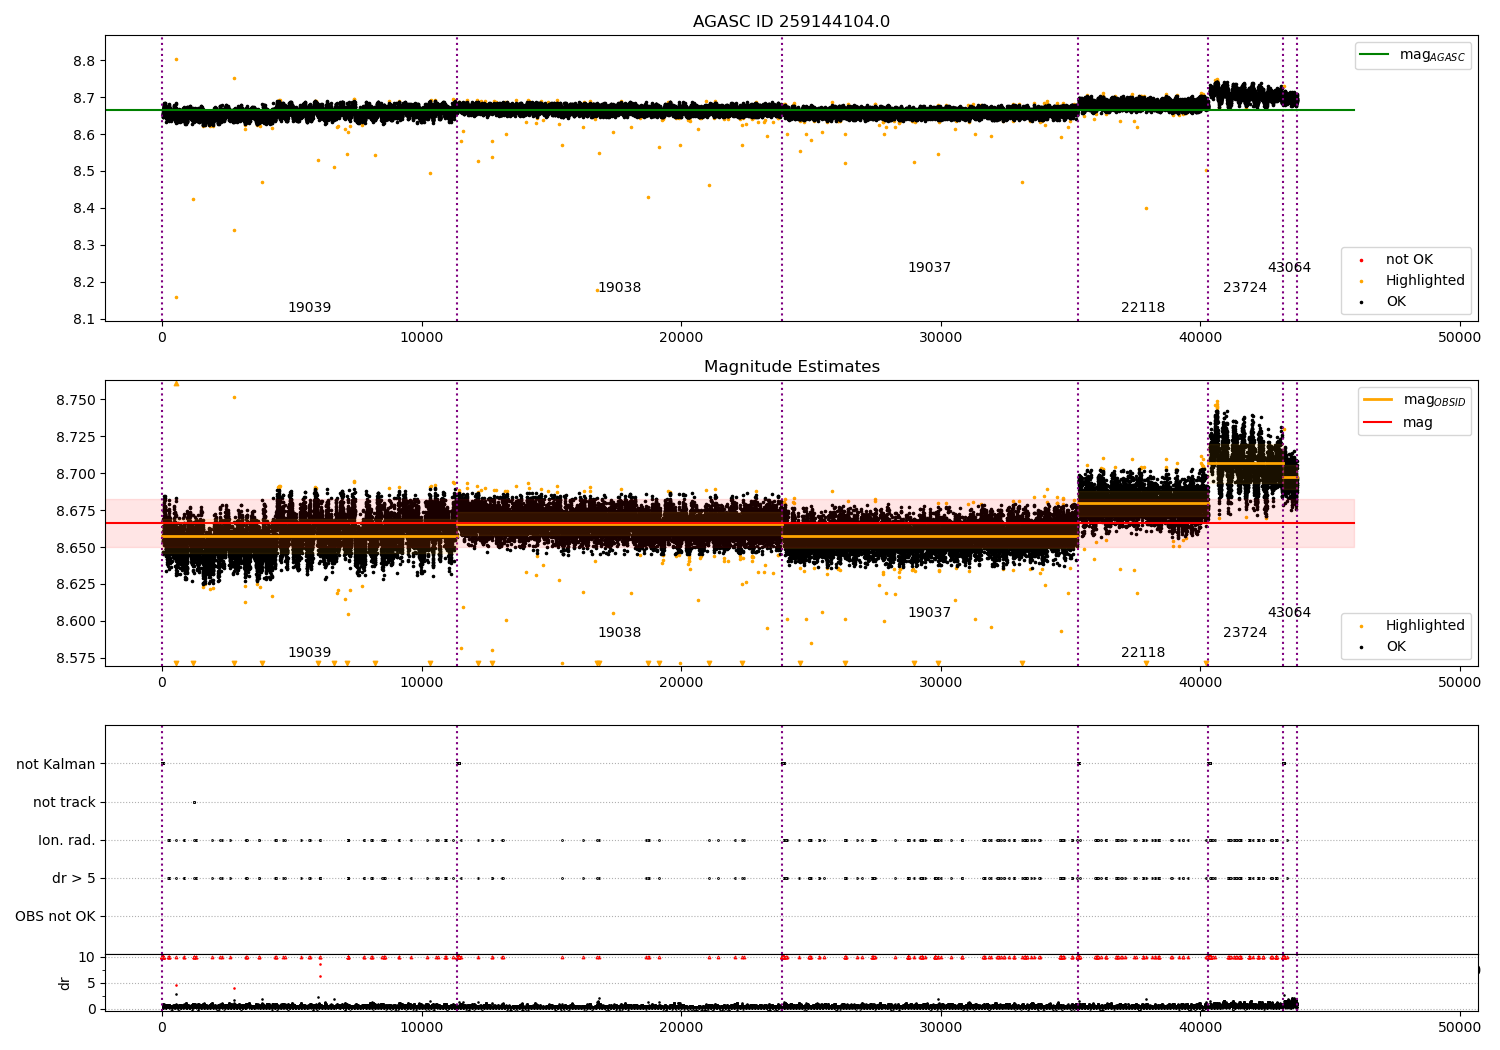The image size is (1500, 1050).
Task: Click obsid 19038 in Magnitude Estimates plot
Action: [x=620, y=633]
